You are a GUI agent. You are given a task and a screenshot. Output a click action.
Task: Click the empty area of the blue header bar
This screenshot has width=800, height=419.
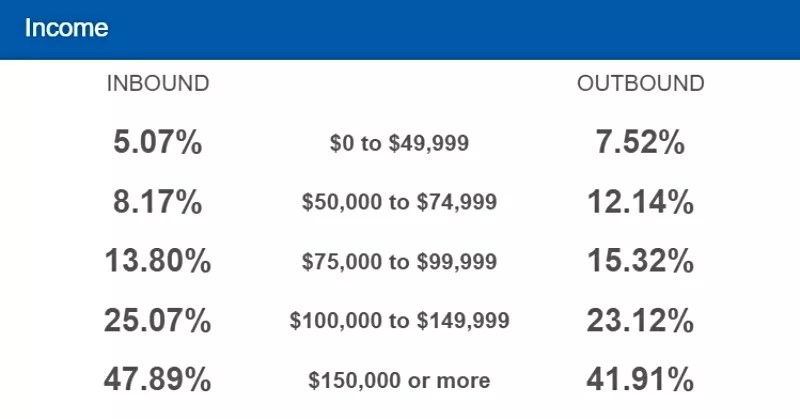click(x=450, y=28)
